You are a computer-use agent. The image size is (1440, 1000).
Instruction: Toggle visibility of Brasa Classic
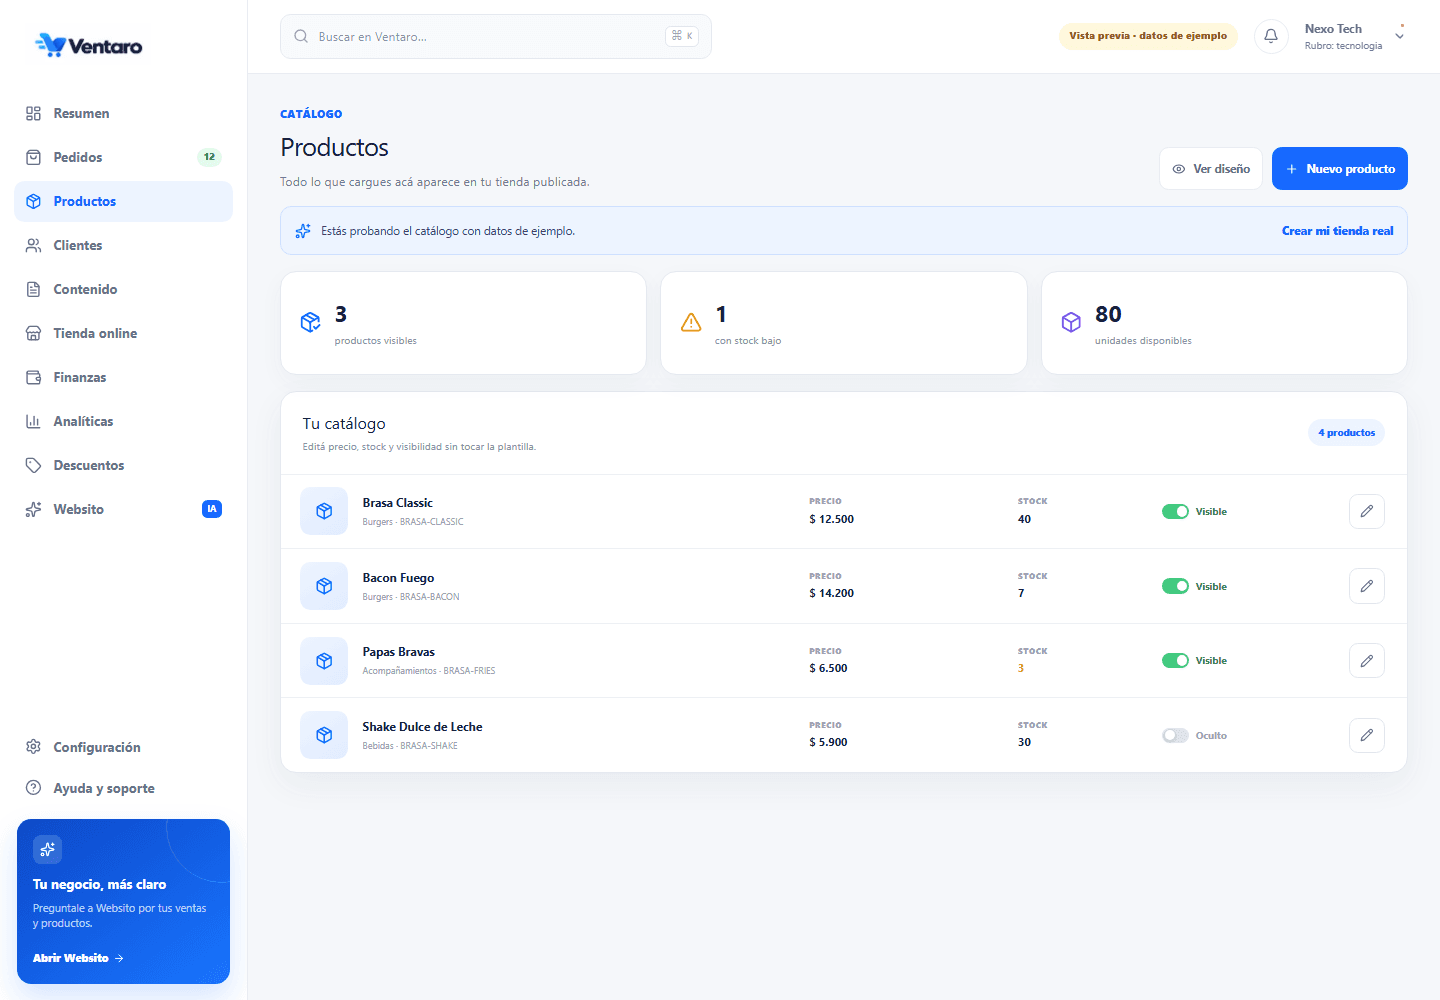click(1175, 511)
